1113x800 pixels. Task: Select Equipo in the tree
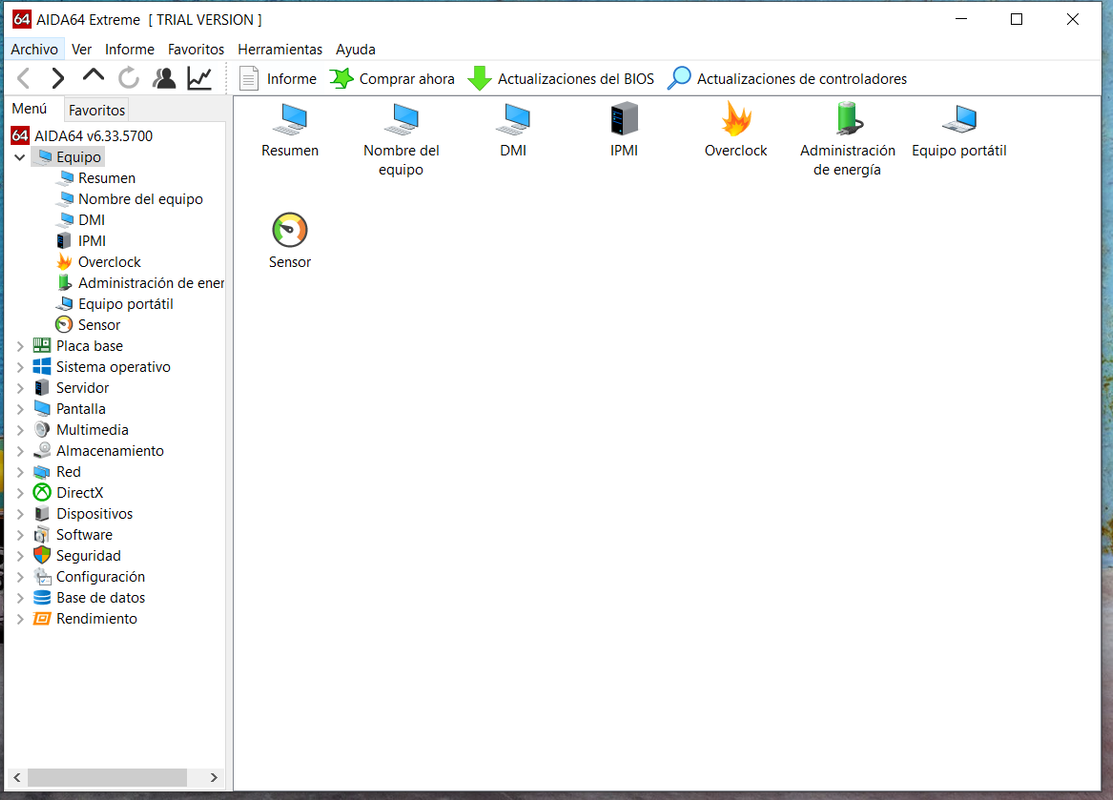tap(70, 157)
